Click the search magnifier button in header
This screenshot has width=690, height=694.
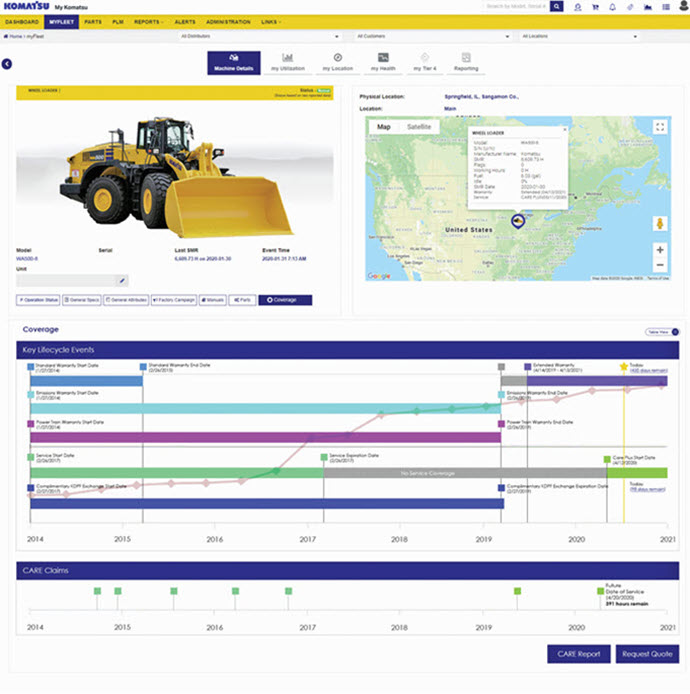(x=557, y=6)
